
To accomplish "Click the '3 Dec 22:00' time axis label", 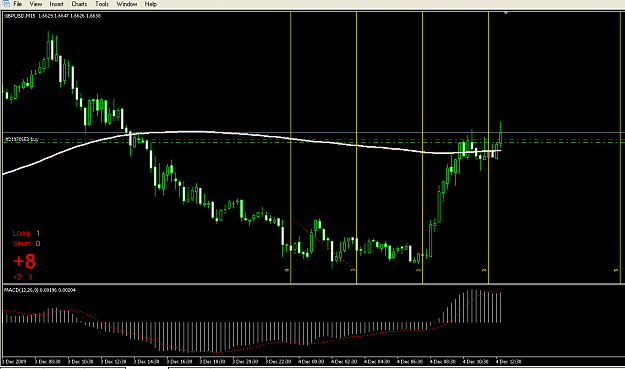I will pyautogui.click(x=278, y=361).
